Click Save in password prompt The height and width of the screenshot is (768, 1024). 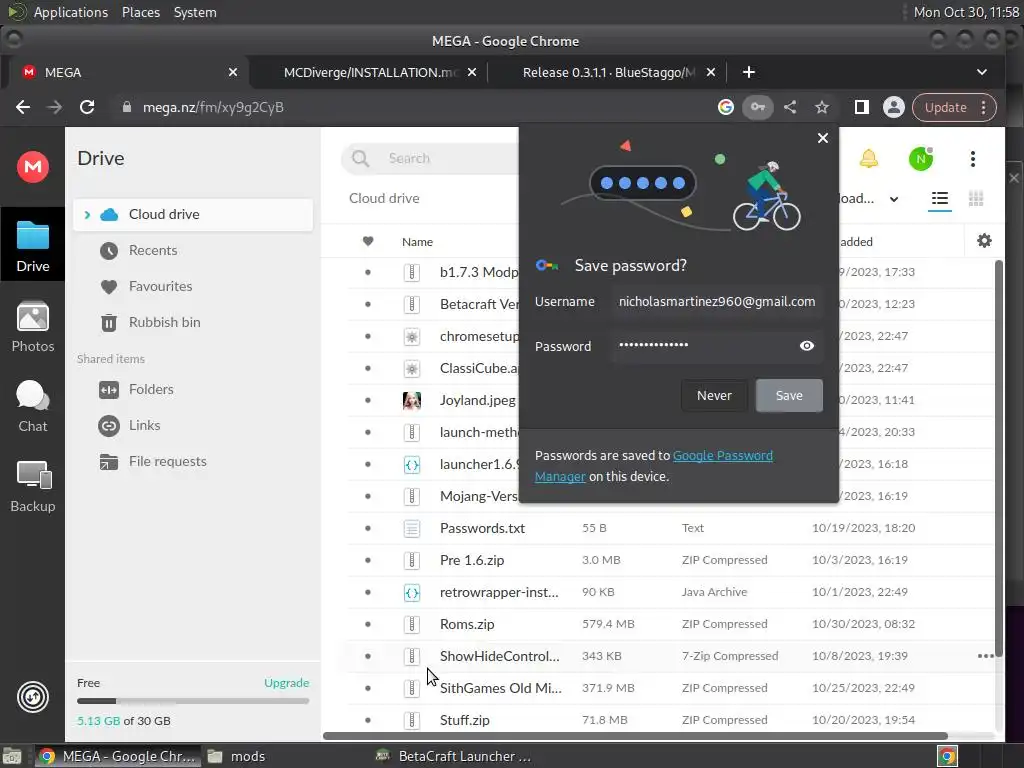(789, 395)
